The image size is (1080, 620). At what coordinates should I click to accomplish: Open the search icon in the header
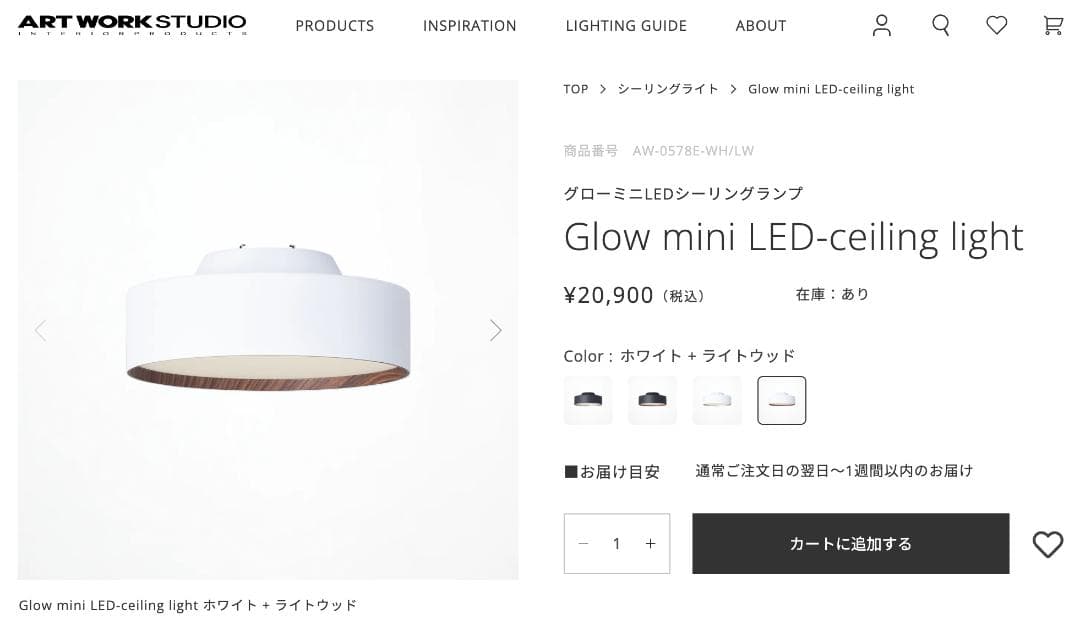click(x=940, y=25)
